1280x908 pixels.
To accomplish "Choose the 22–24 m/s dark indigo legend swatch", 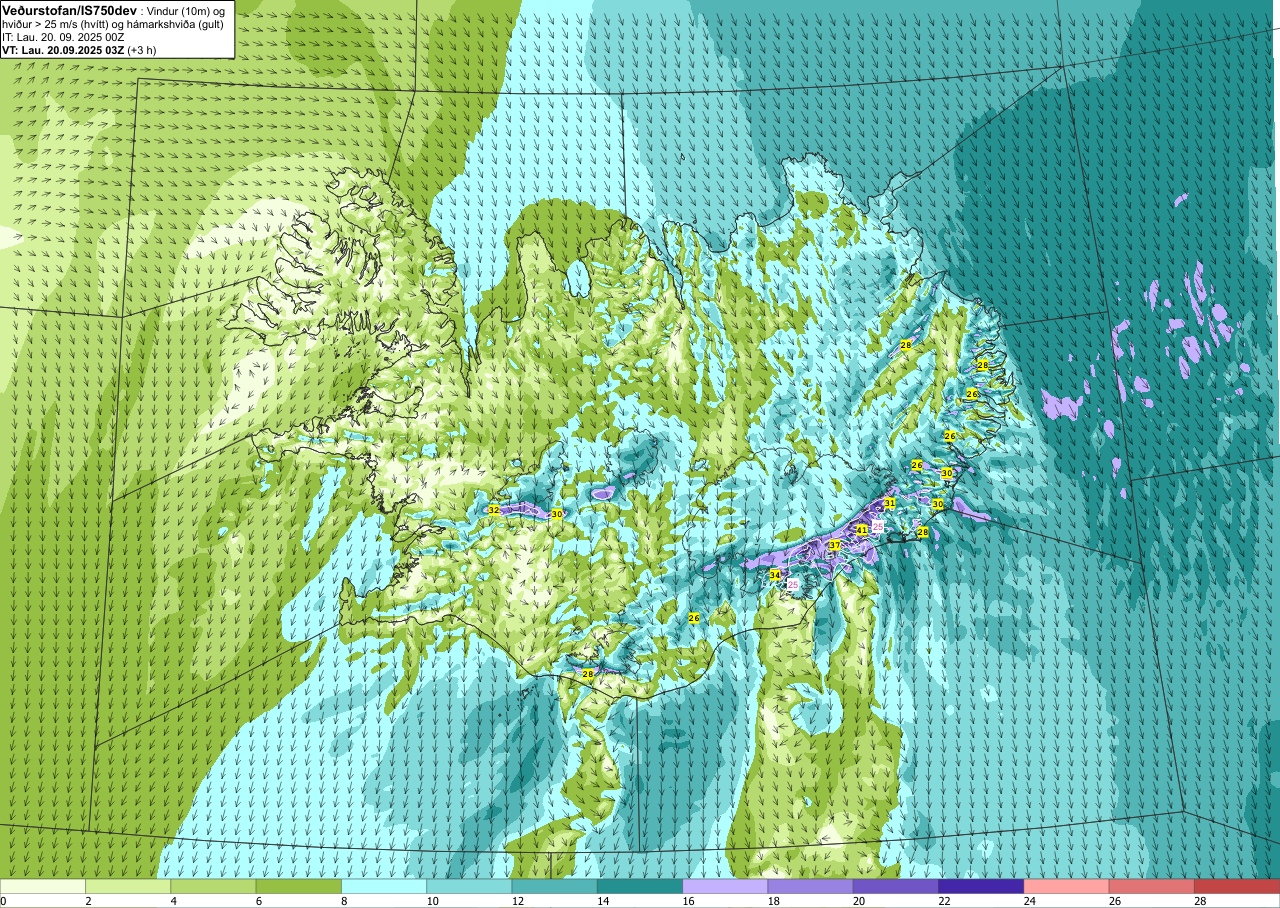I will point(981,886).
